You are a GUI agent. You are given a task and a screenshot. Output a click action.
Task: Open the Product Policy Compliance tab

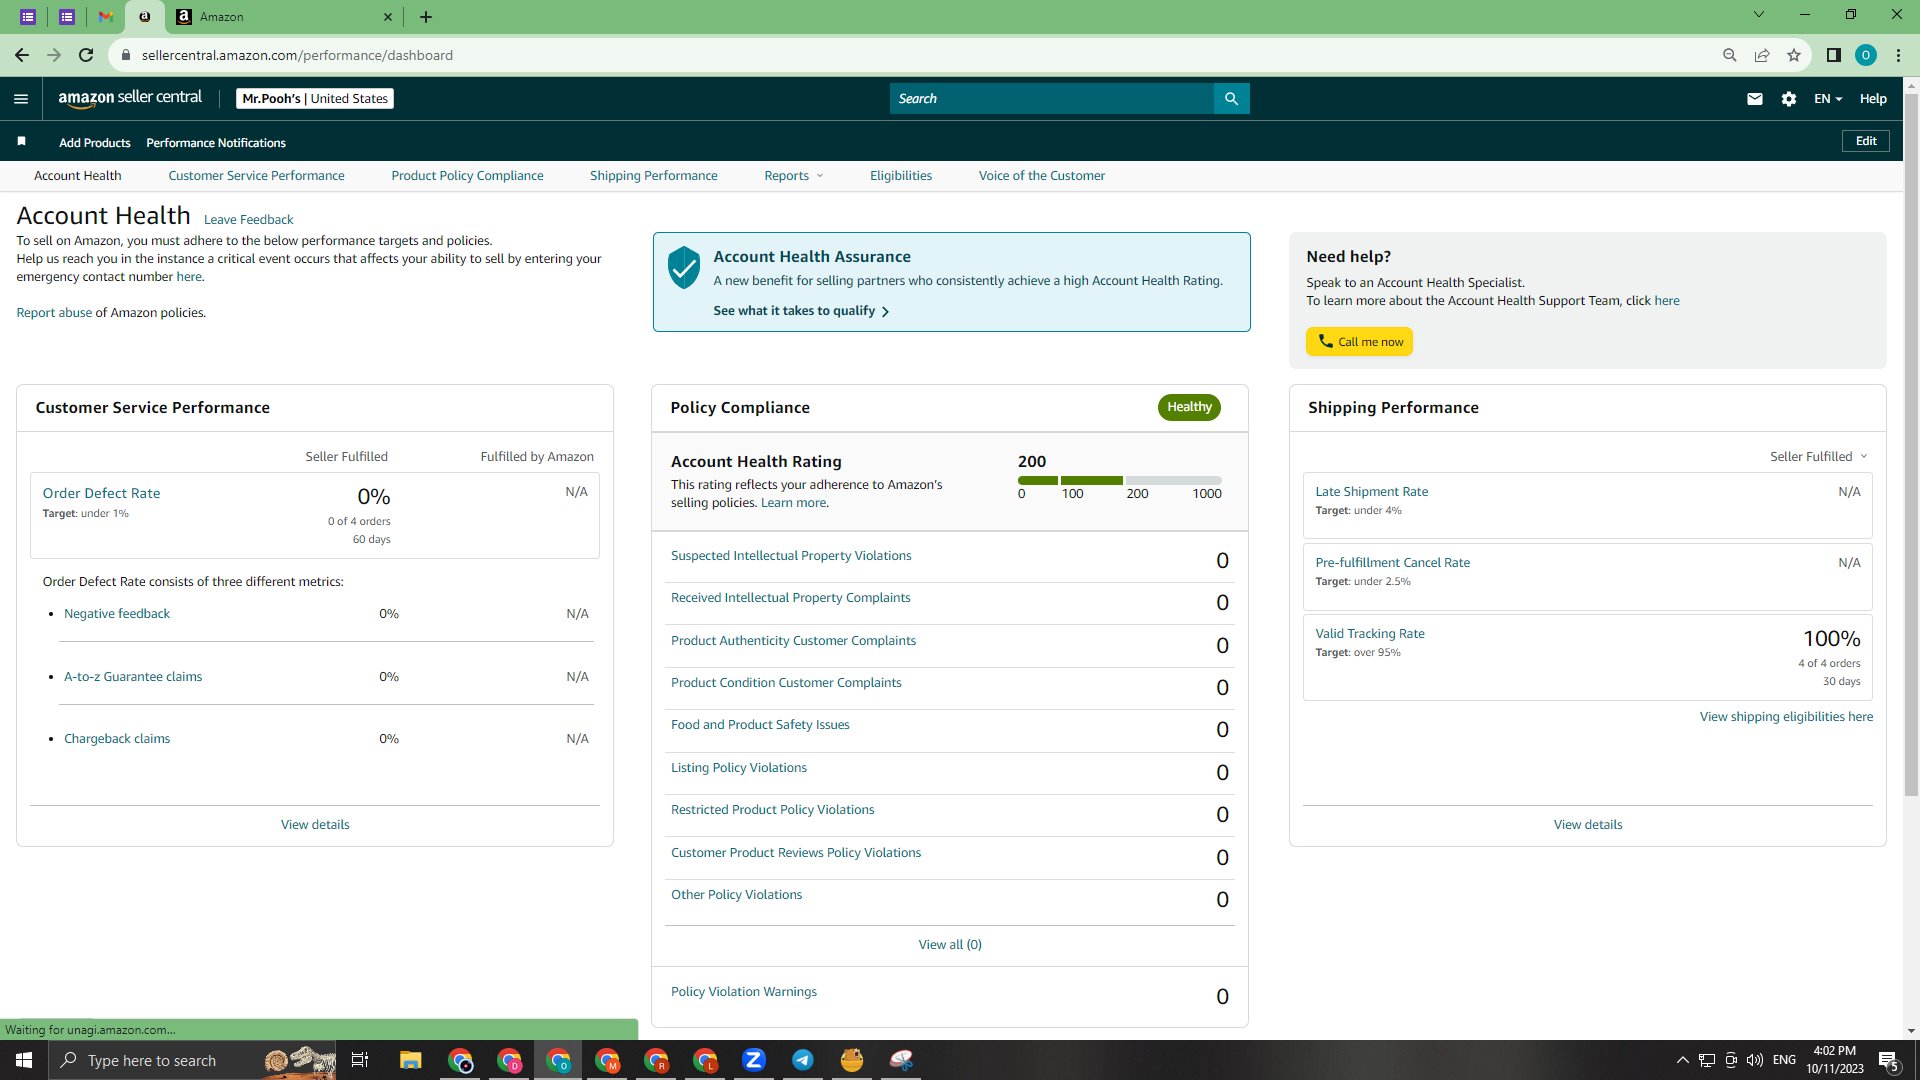(467, 175)
